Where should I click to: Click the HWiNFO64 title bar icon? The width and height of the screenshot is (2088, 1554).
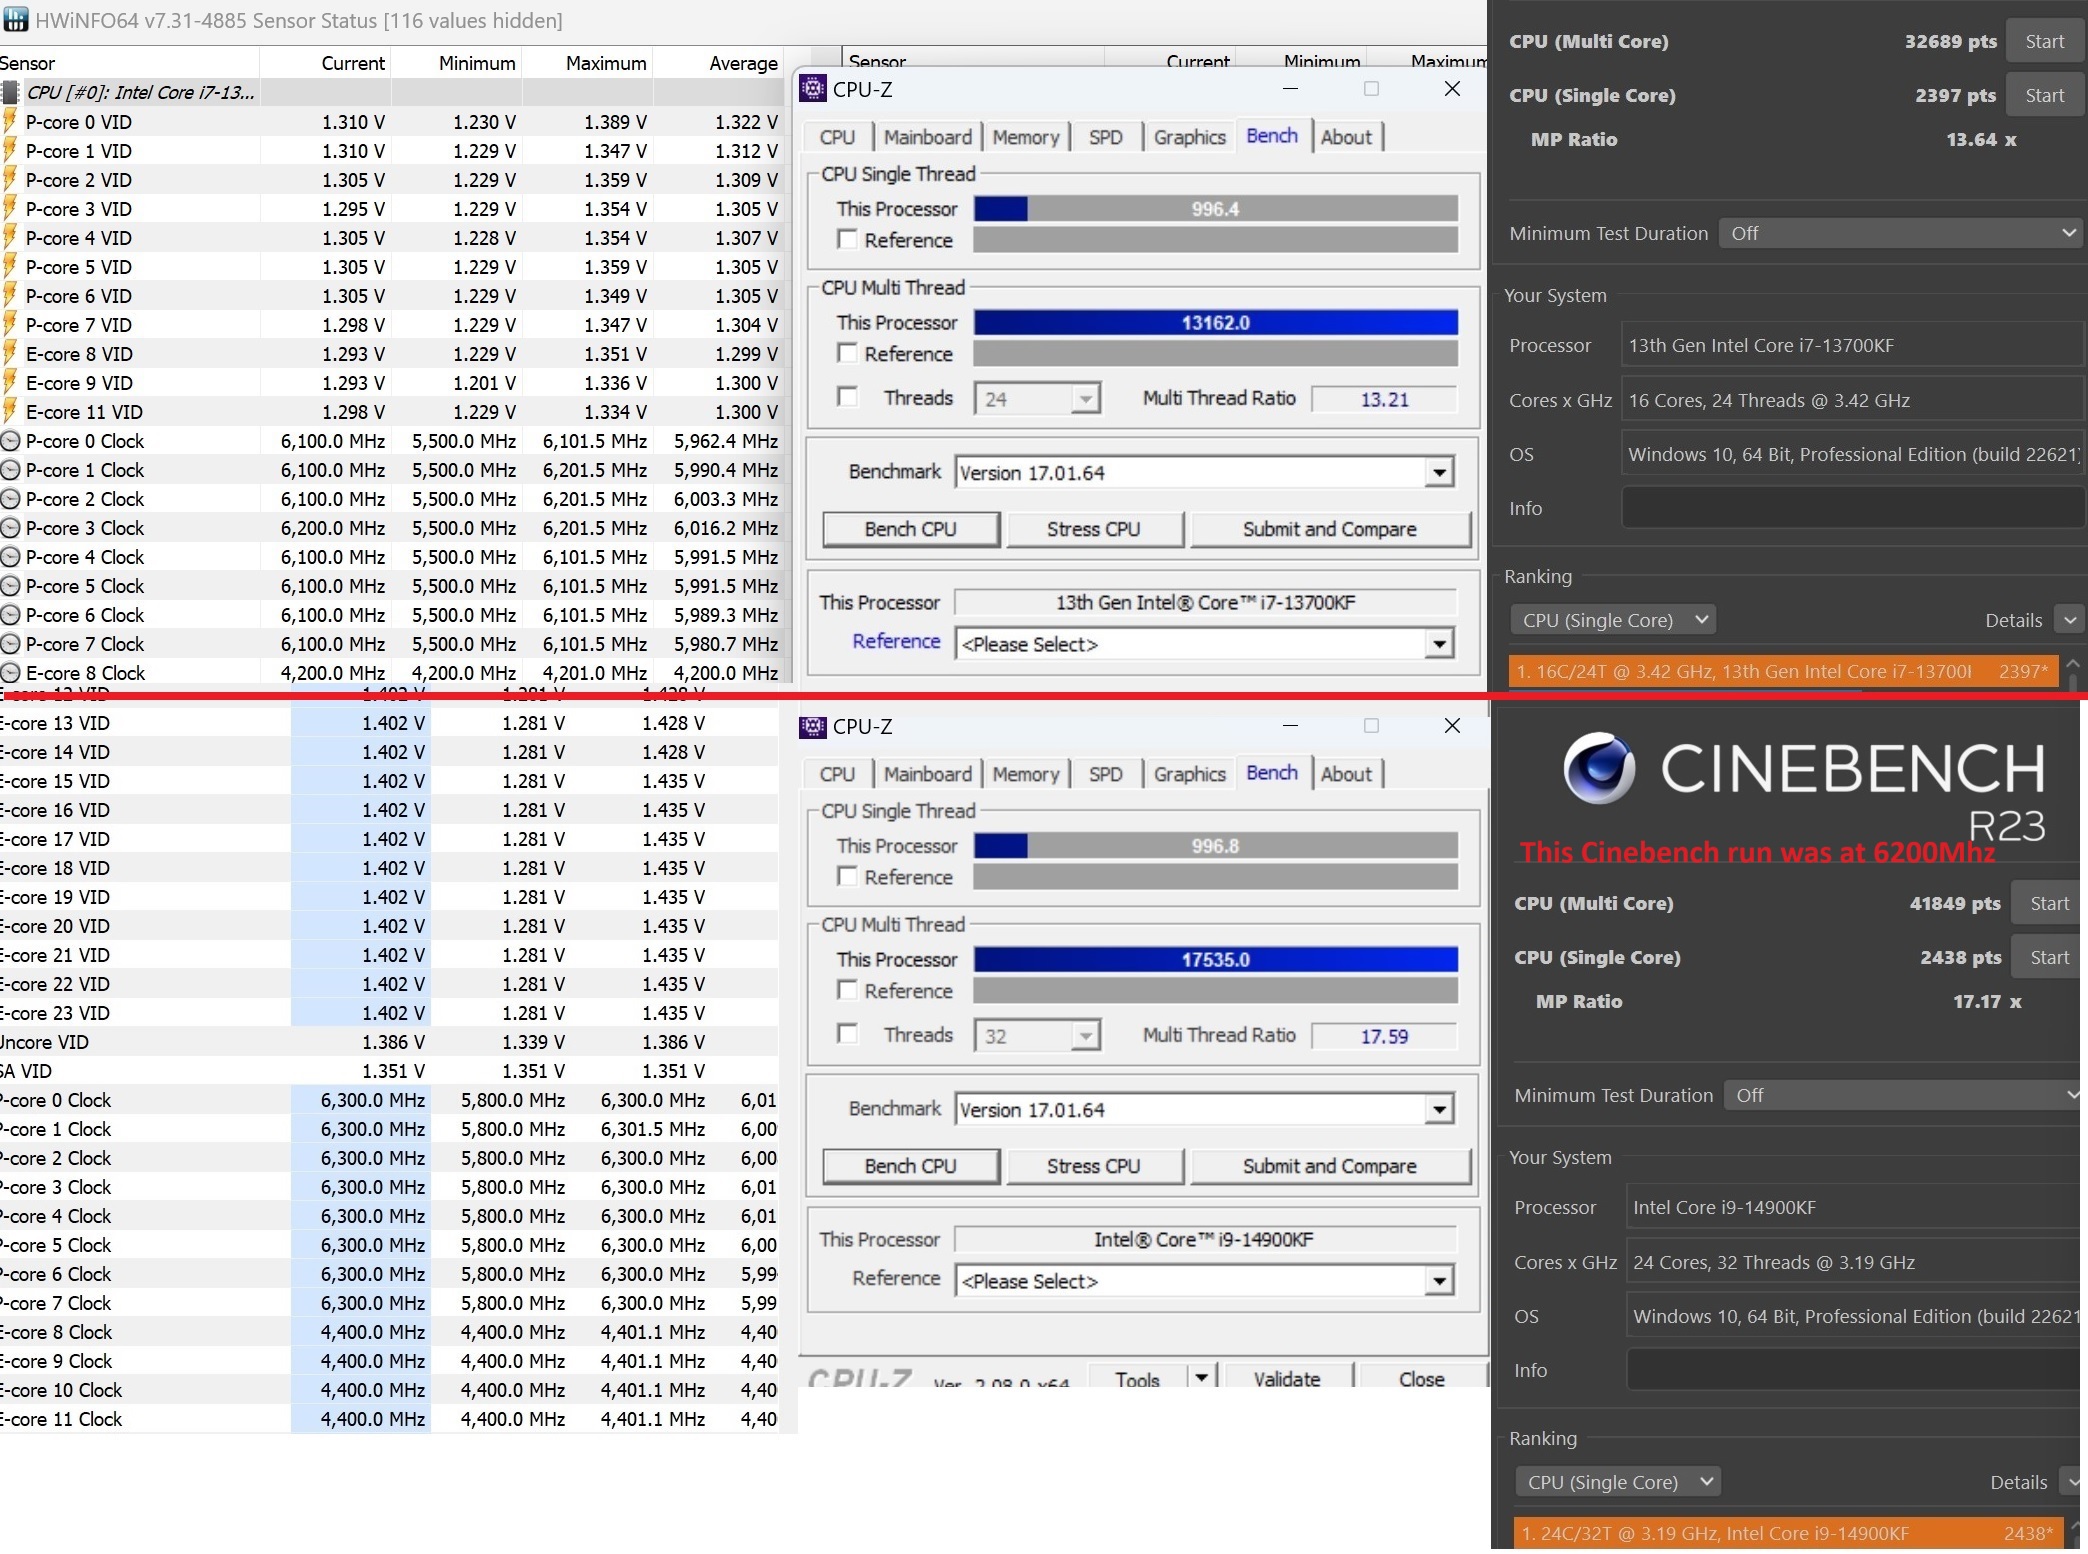pos(16,19)
